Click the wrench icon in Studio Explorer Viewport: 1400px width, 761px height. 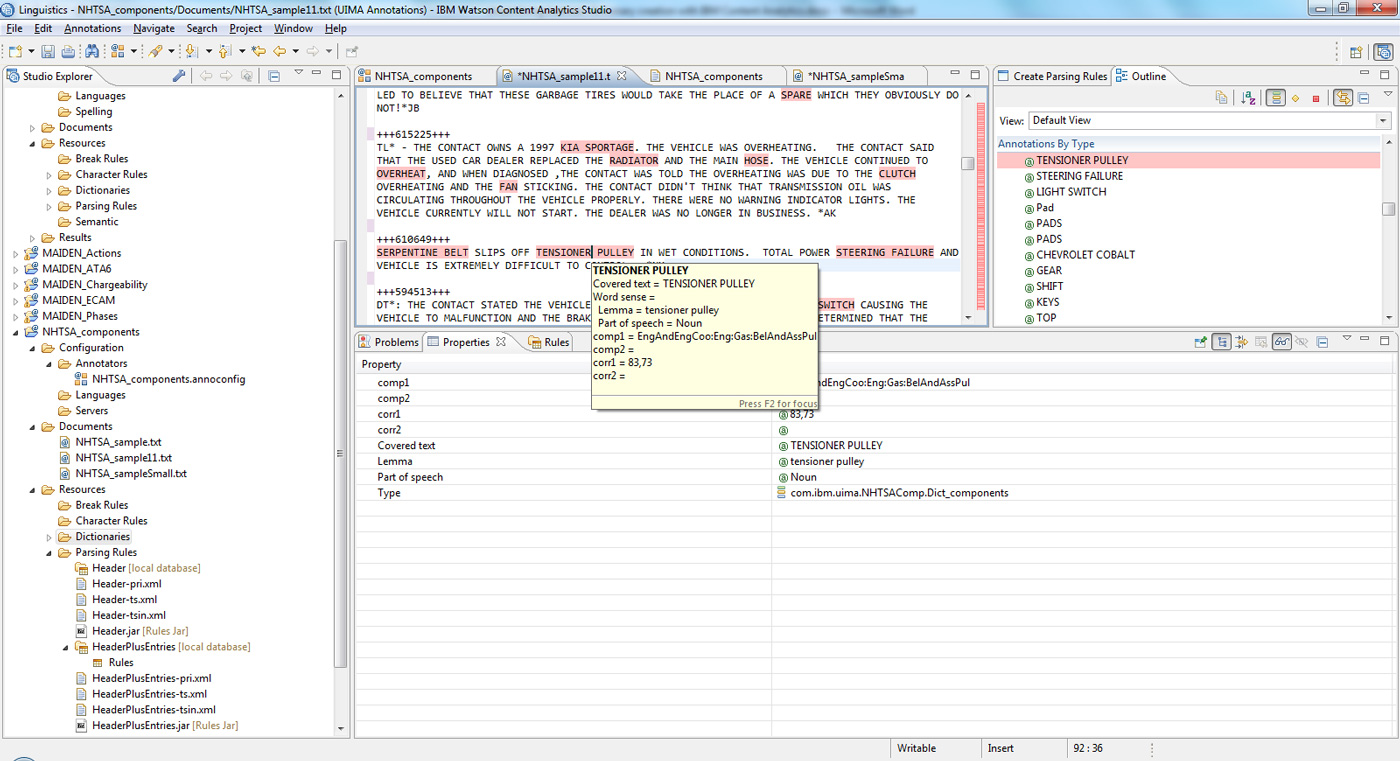coord(179,76)
